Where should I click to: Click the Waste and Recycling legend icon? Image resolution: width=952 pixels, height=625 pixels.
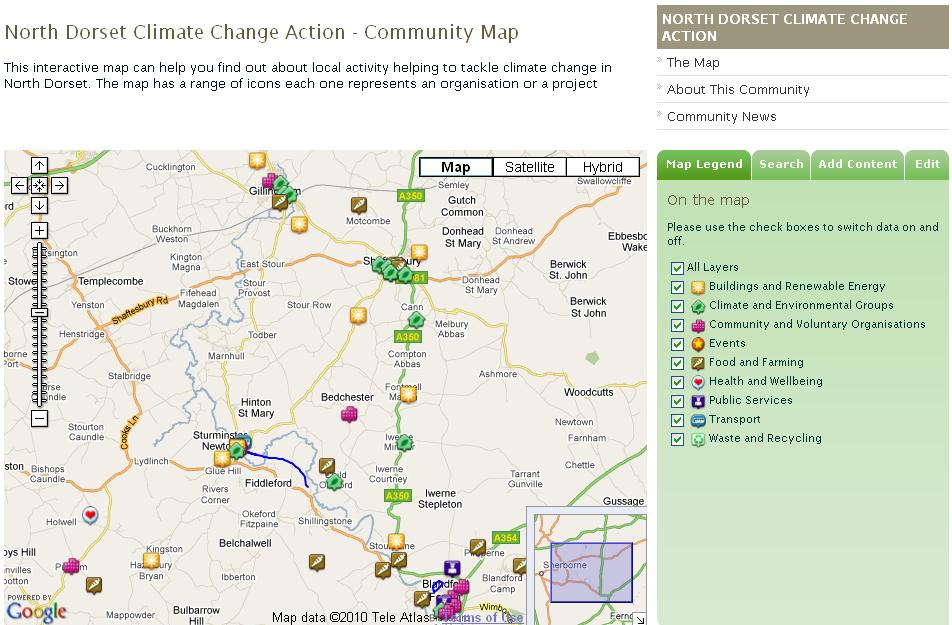coord(698,439)
